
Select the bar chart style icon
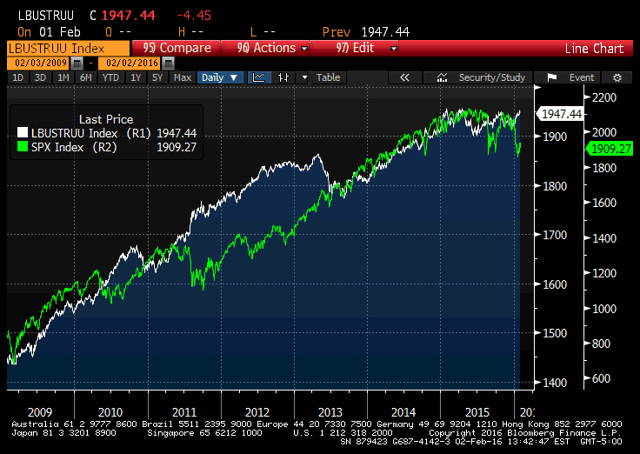(283, 78)
